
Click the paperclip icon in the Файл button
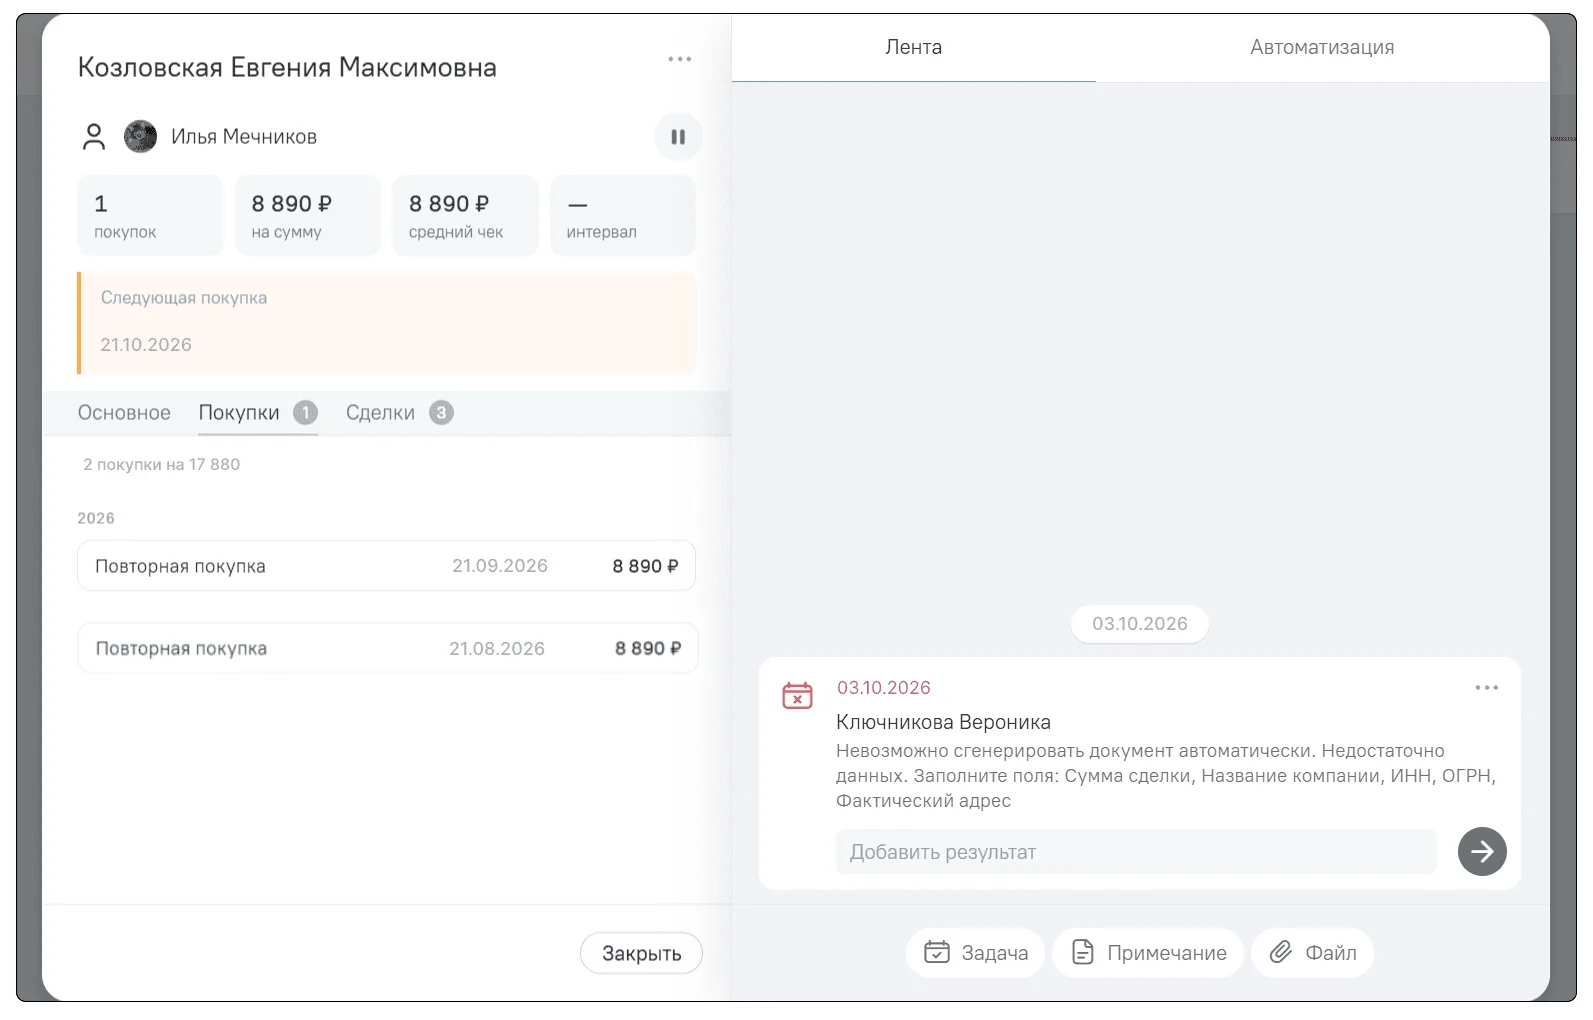(x=1281, y=952)
